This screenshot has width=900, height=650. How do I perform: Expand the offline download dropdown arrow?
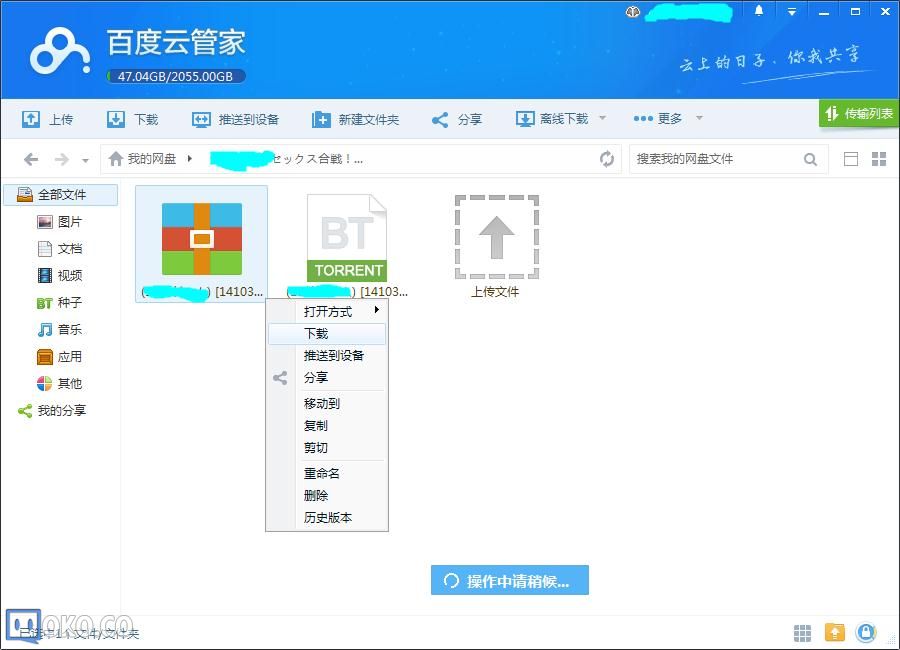click(x=603, y=118)
